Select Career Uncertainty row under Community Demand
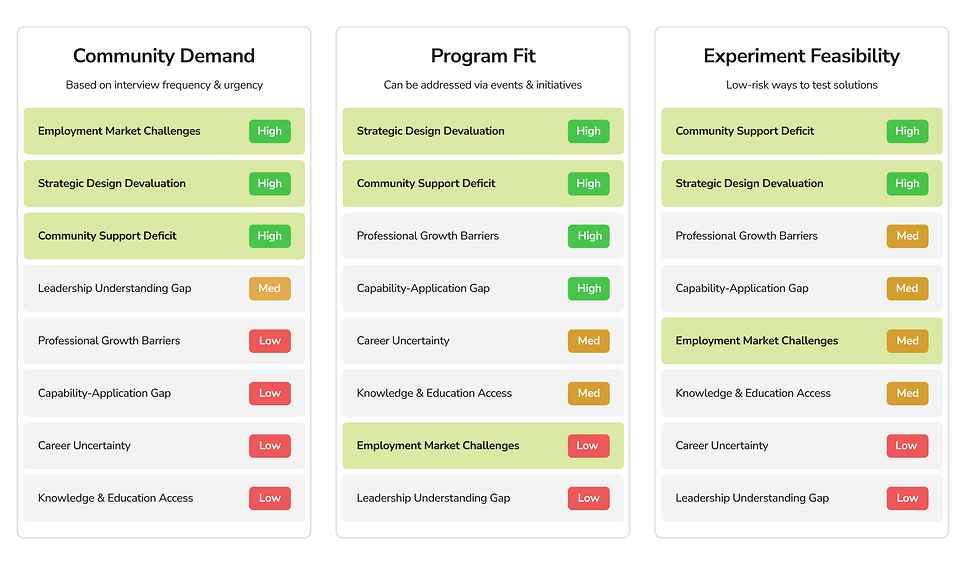The height and width of the screenshot is (564, 966). [84, 445]
